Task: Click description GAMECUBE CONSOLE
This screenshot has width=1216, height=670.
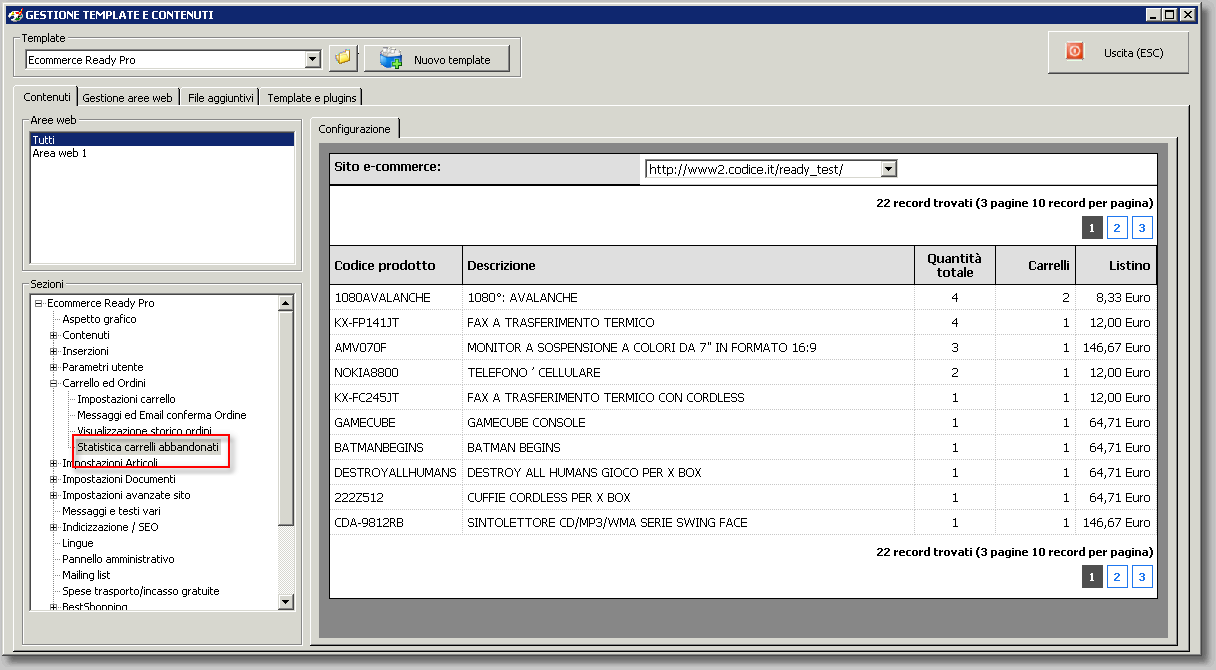Action: (526, 422)
